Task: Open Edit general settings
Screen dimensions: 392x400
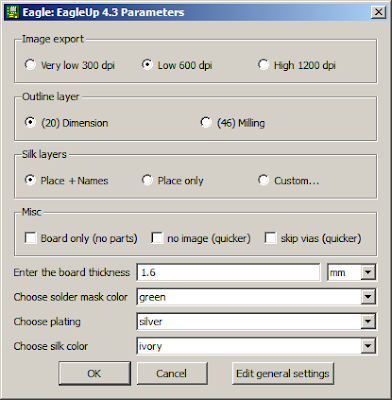Action: point(283,373)
